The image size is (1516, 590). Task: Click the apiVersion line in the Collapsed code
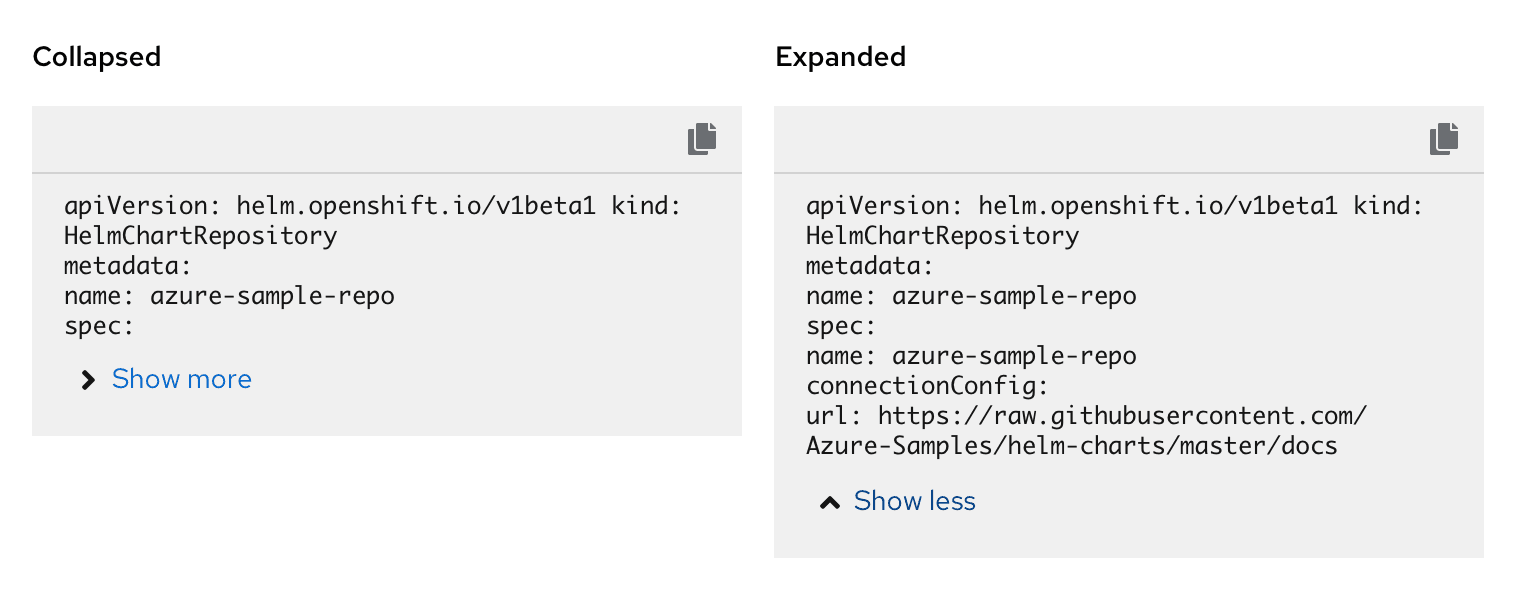(386, 206)
